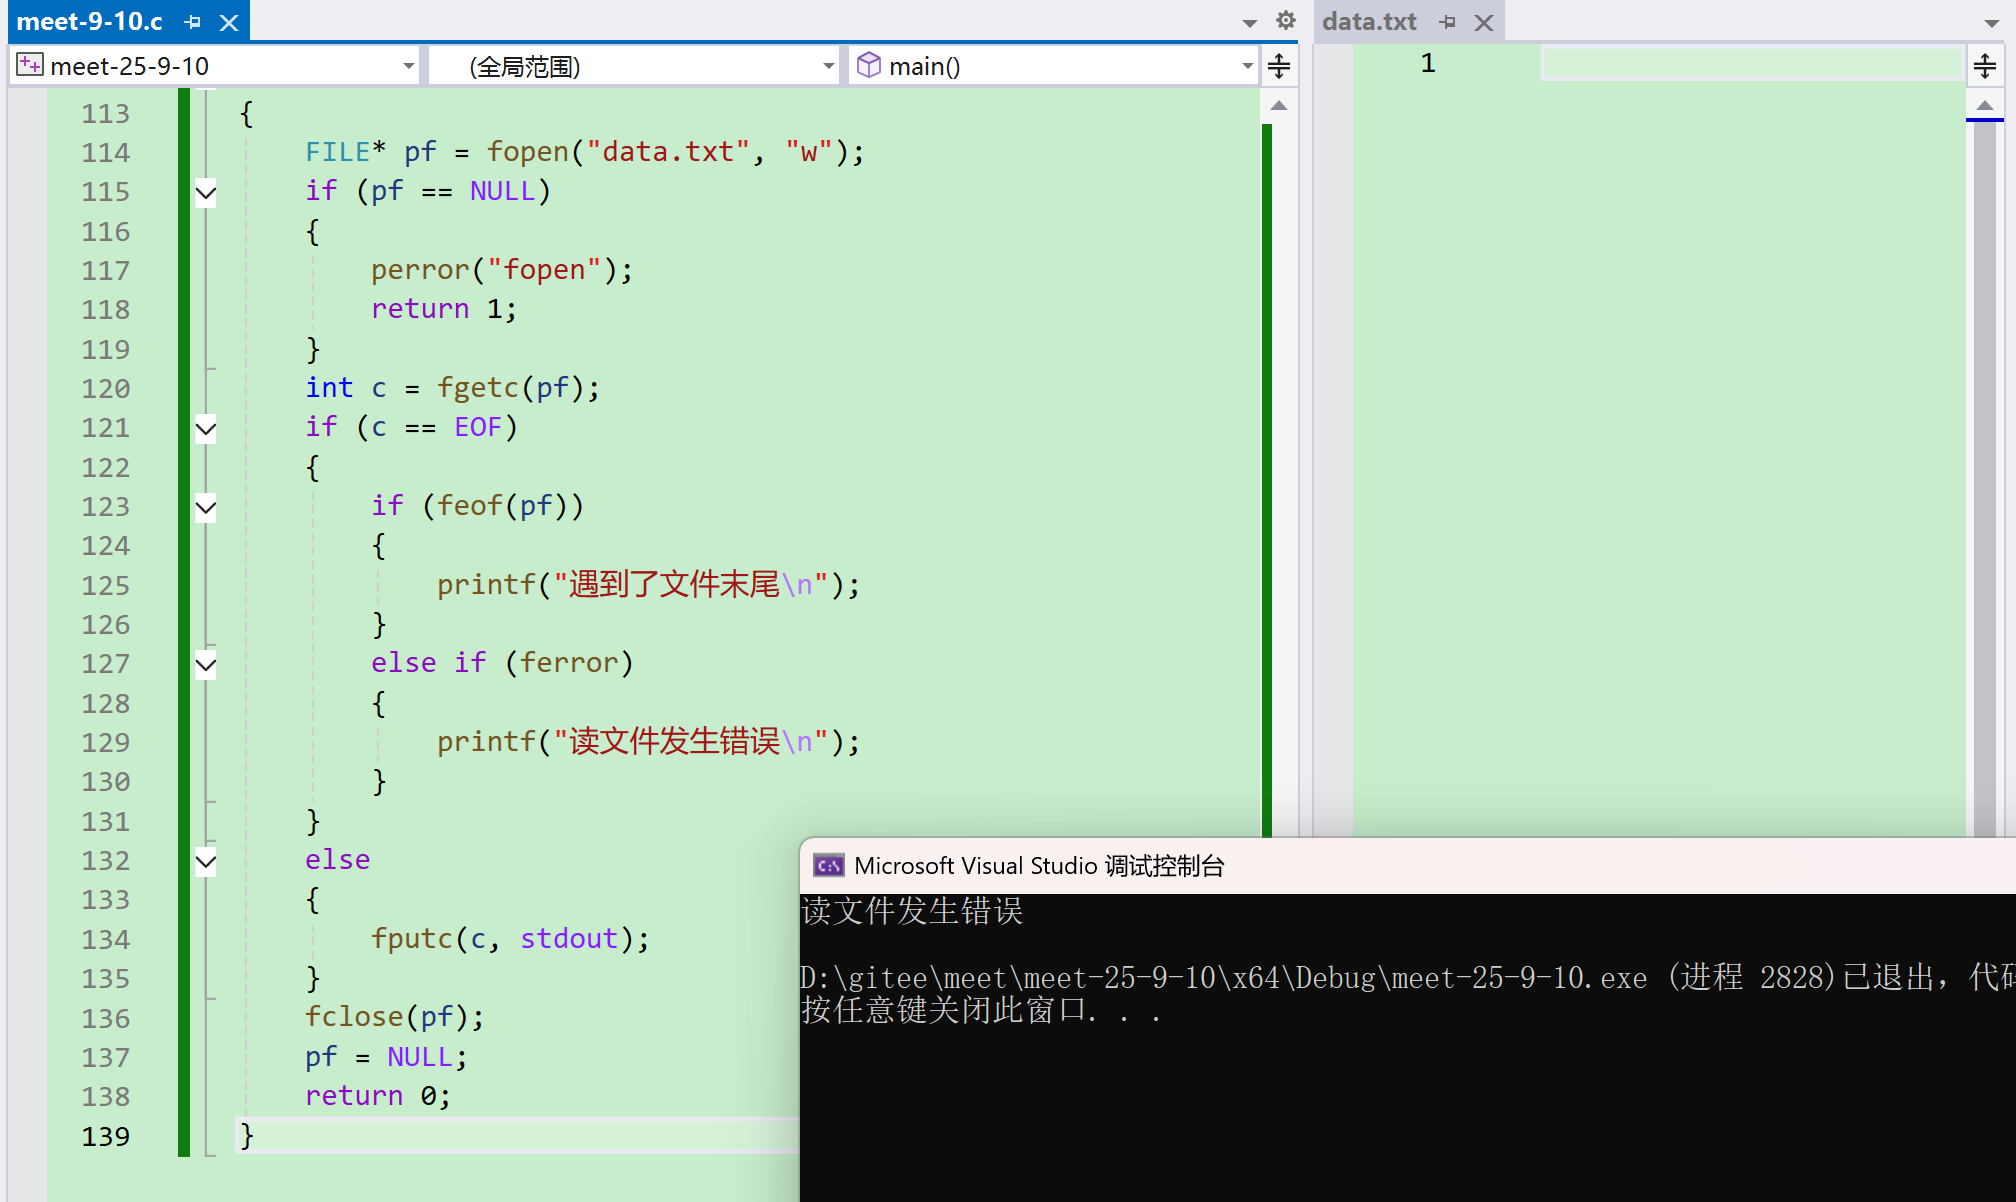Viewport: 2016px width, 1202px height.
Task: Click the split editor icon in the data.txt pane
Action: point(1985,66)
